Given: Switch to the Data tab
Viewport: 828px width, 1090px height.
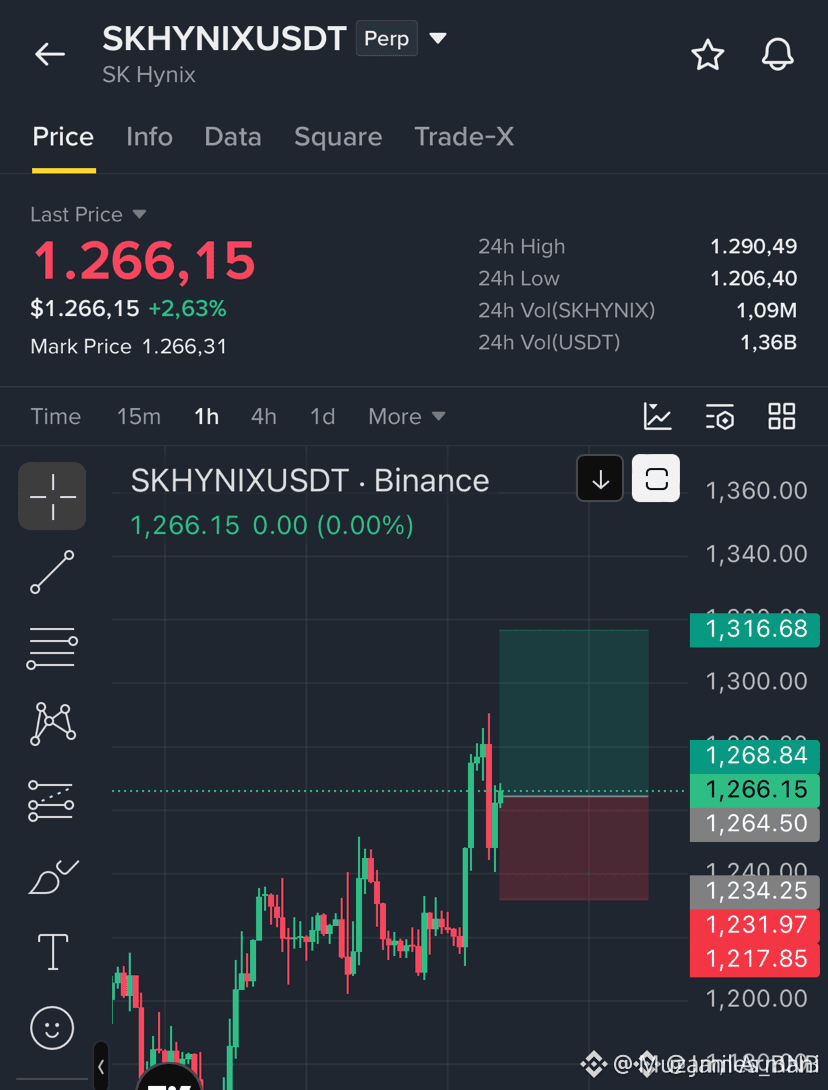Looking at the screenshot, I should tap(233, 136).
